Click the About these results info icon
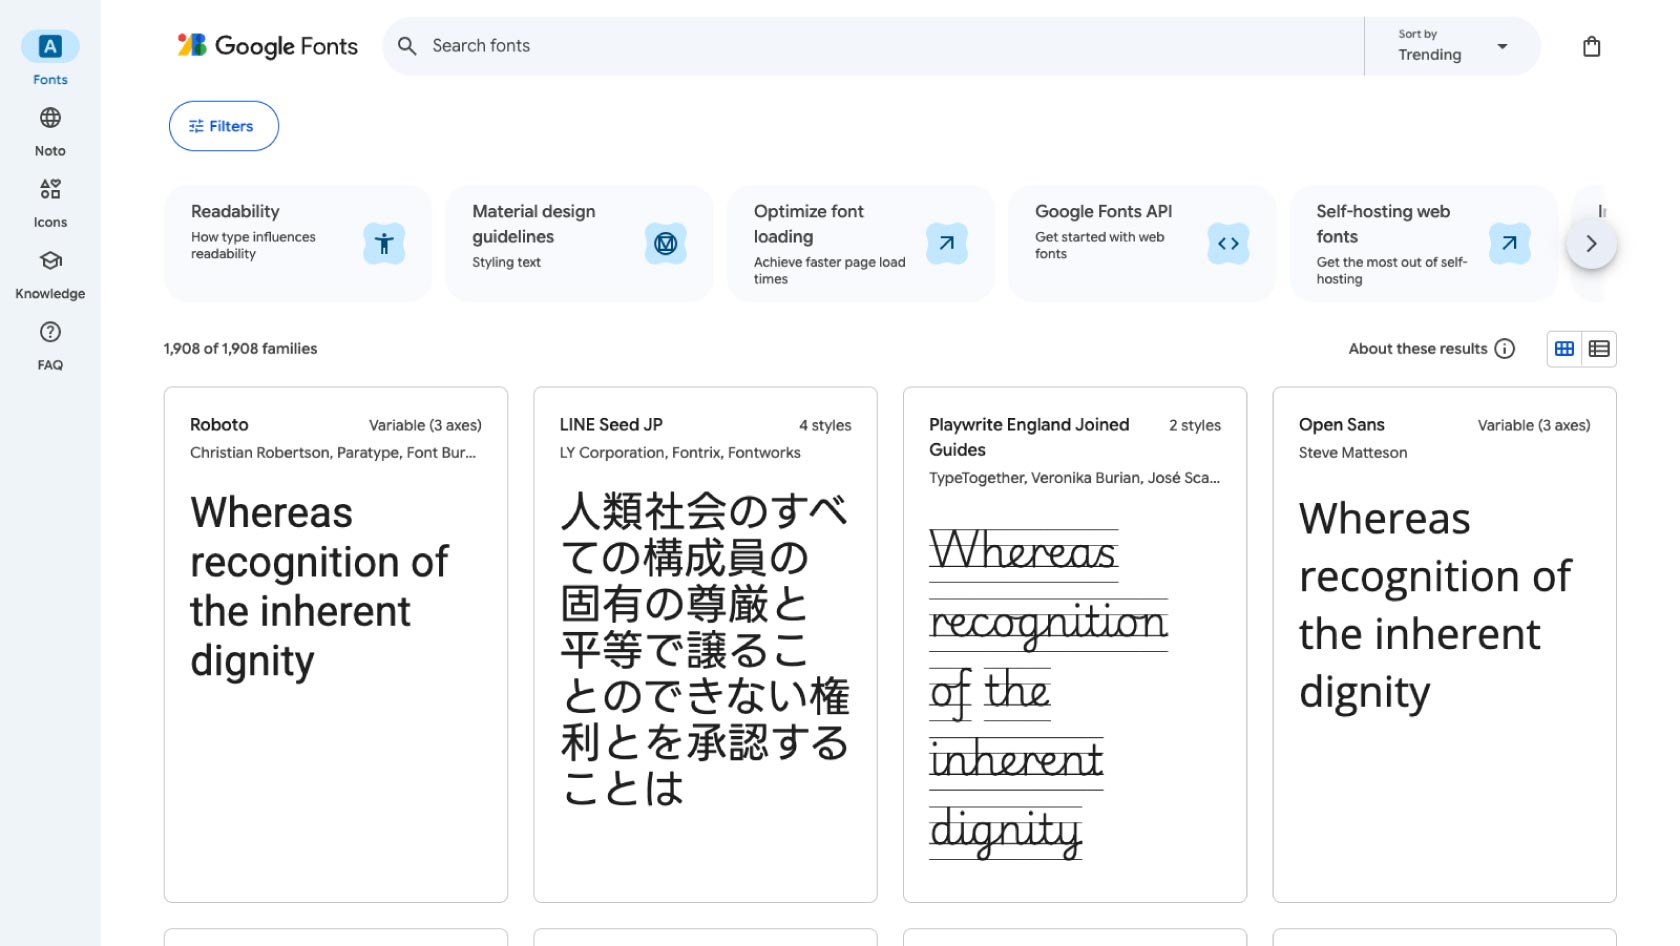The width and height of the screenshot is (1680, 946). pyautogui.click(x=1504, y=349)
